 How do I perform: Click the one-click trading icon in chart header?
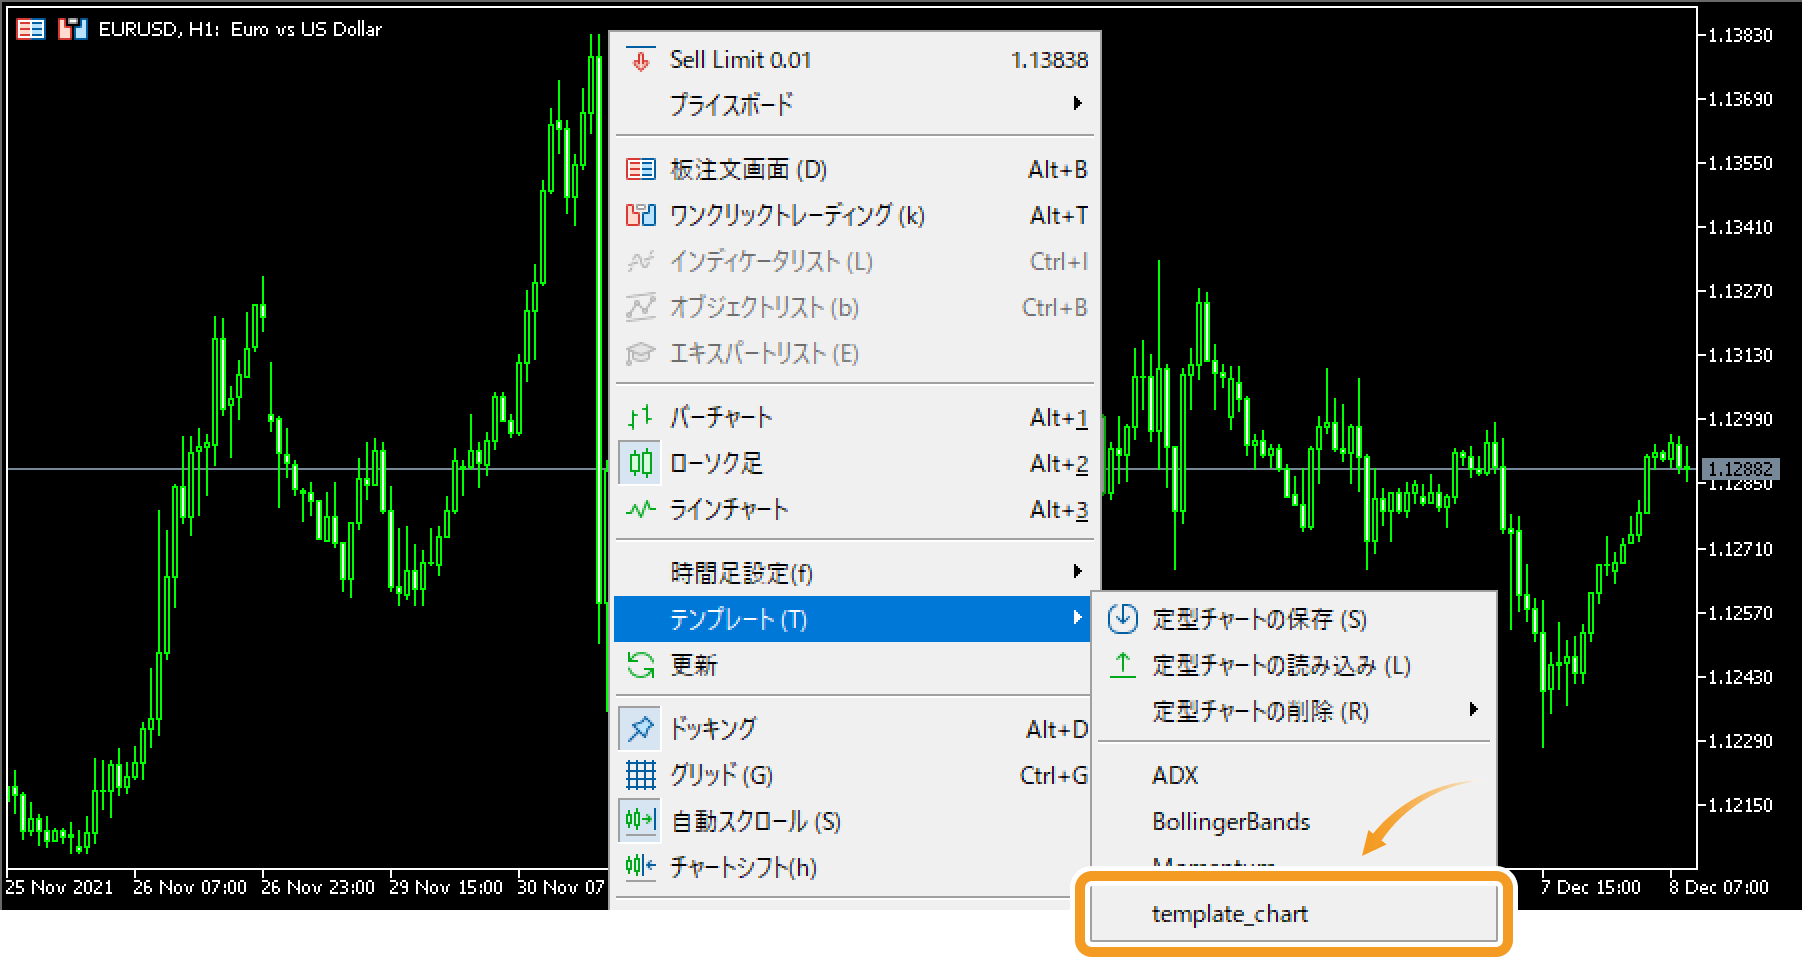[72, 29]
